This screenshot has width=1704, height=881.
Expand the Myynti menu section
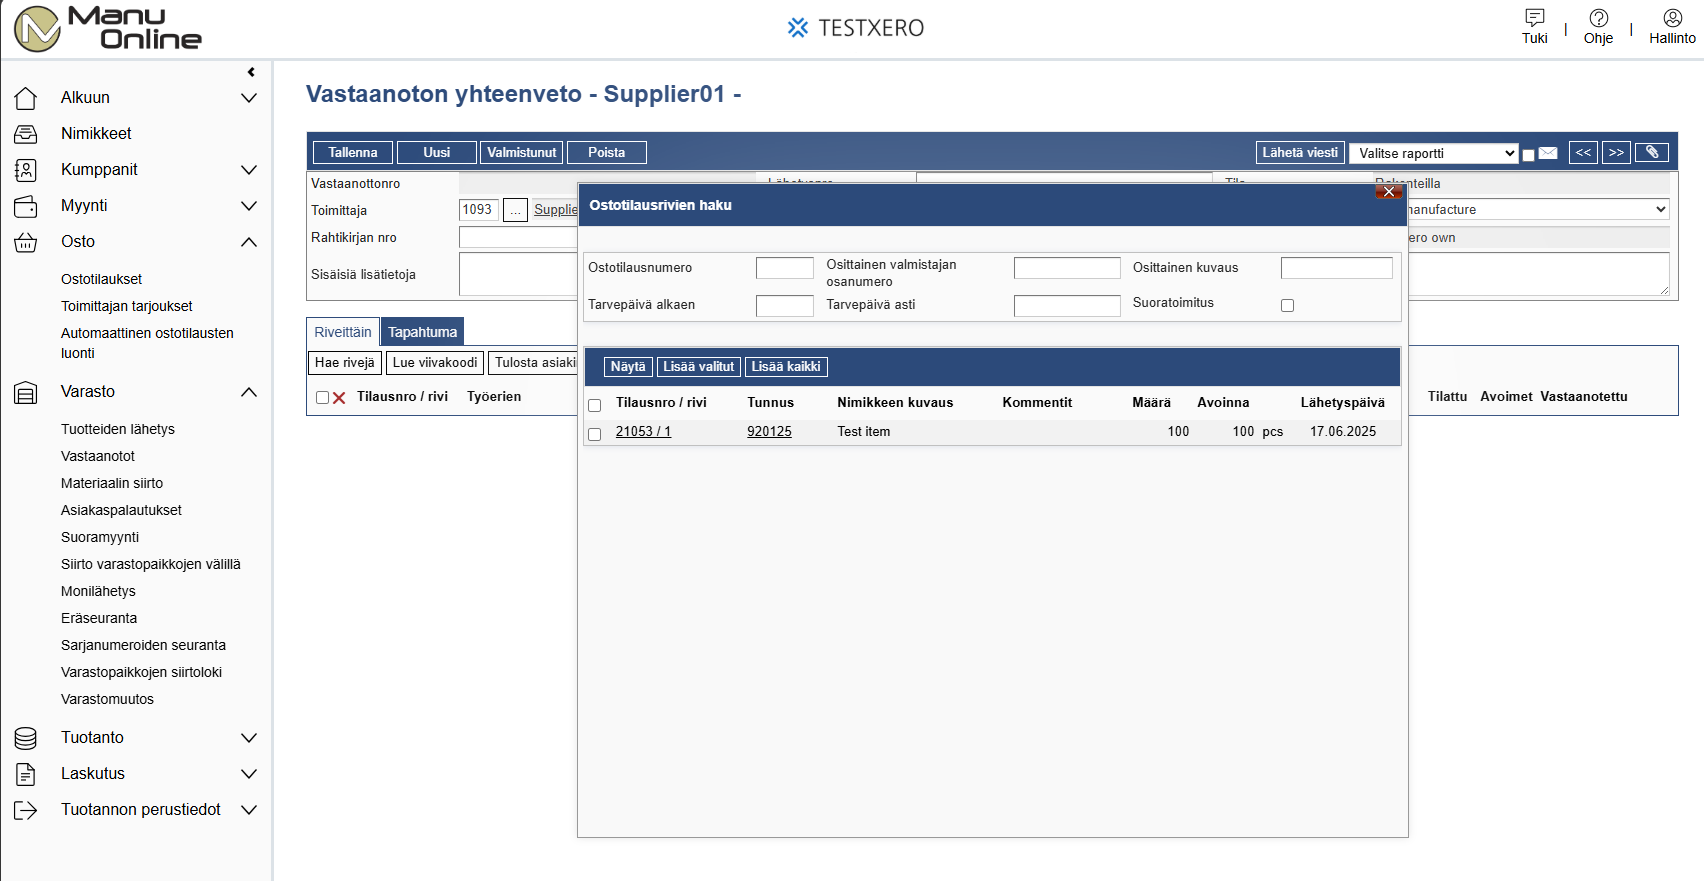[249, 206]
